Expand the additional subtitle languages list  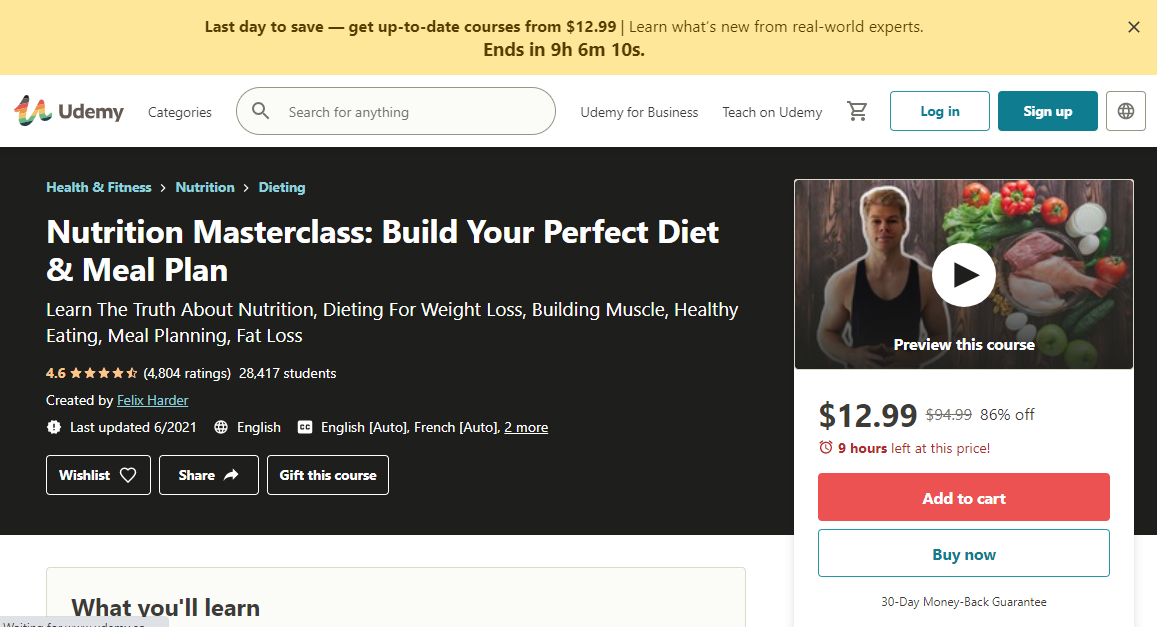tap(526, 427)
